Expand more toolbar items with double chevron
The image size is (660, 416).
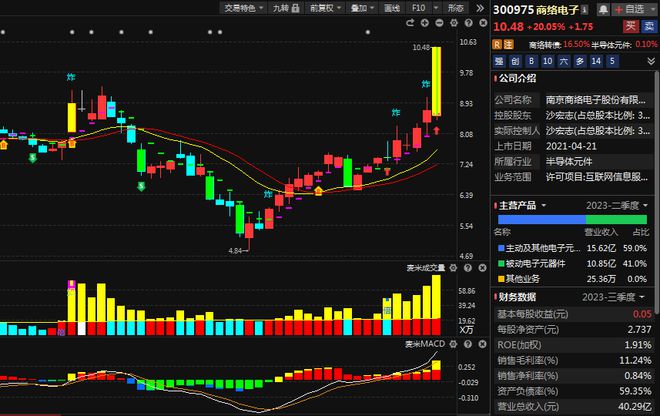(480, 8)
